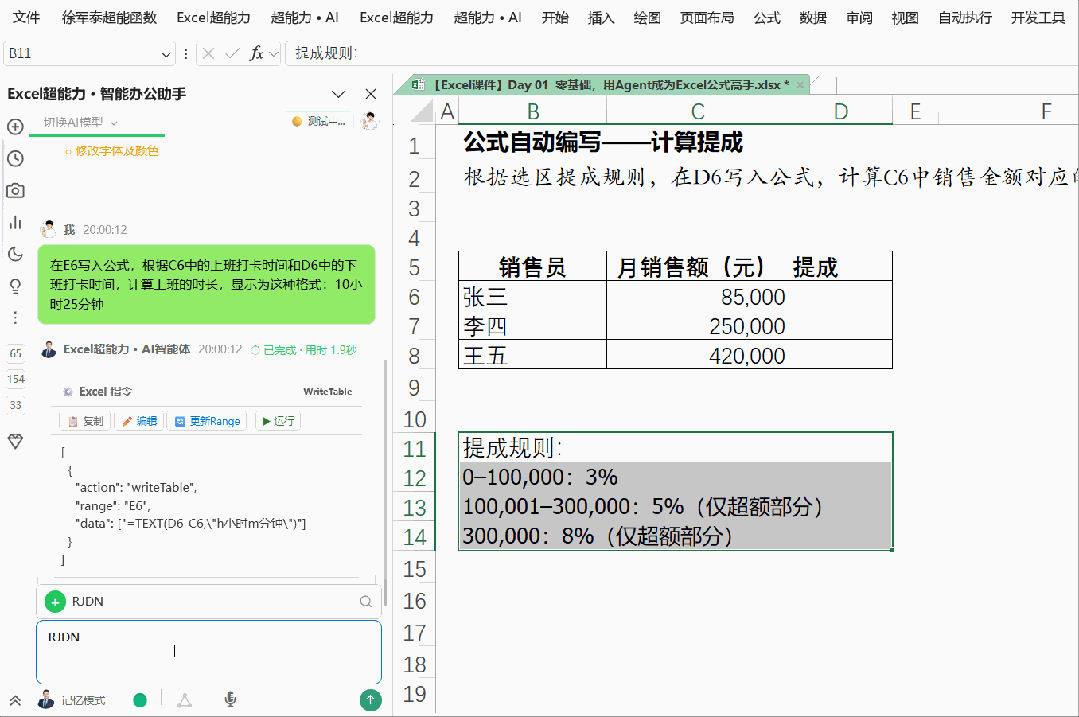Open the Name Box dropdown arrow
The width and height of the screenshot is (1079, 717).
pyautogui.click(x=166, y=54)
